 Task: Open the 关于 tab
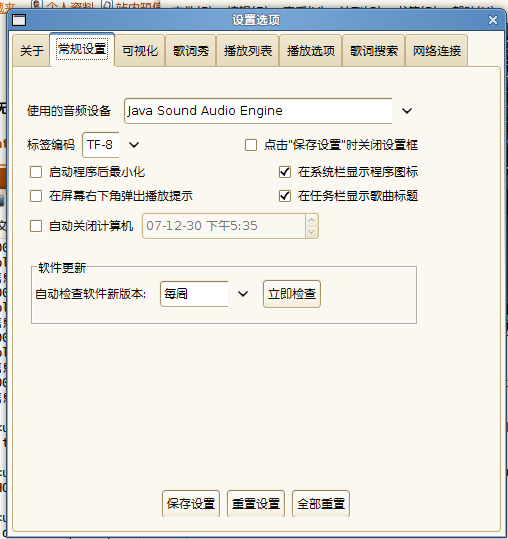click(x=32, y=51)
